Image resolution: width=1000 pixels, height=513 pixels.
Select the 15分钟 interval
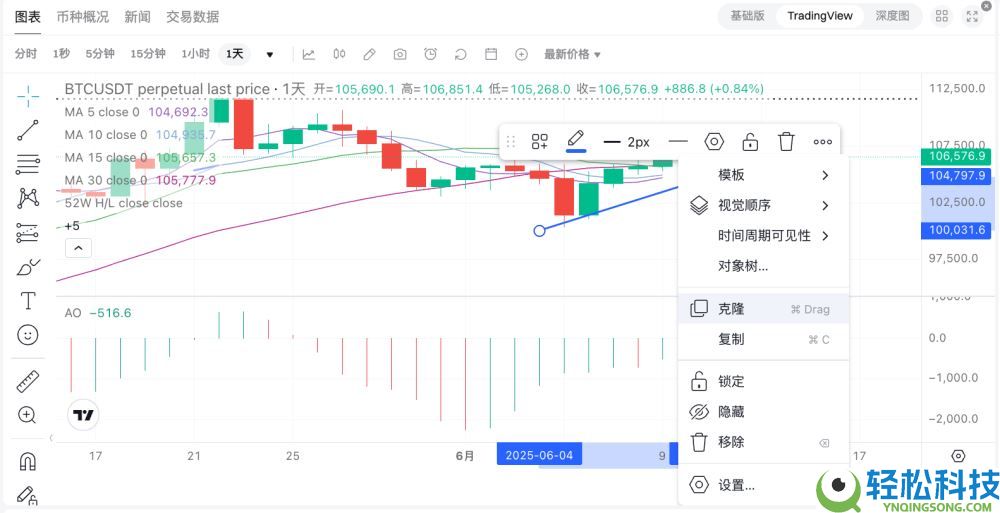[x=148, y=54]
